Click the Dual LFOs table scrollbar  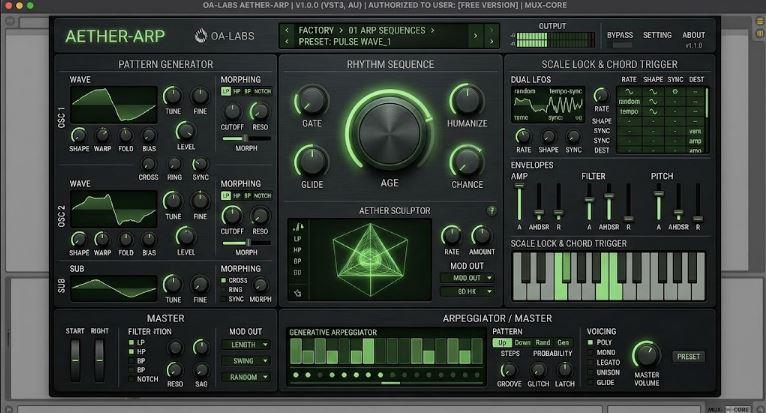707,102
